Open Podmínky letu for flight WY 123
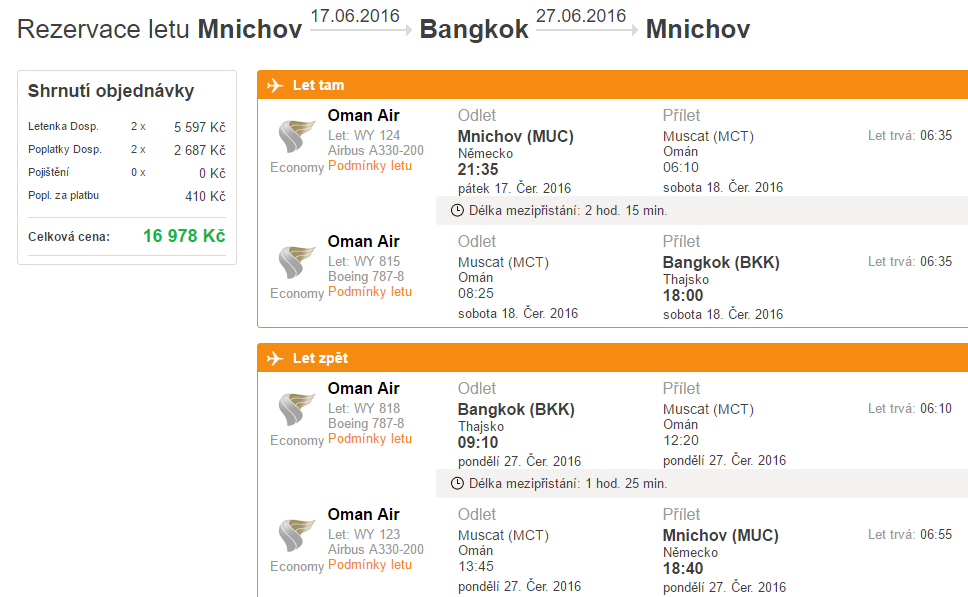The height and width of the screenshot is (597, 968). [370, 565]
